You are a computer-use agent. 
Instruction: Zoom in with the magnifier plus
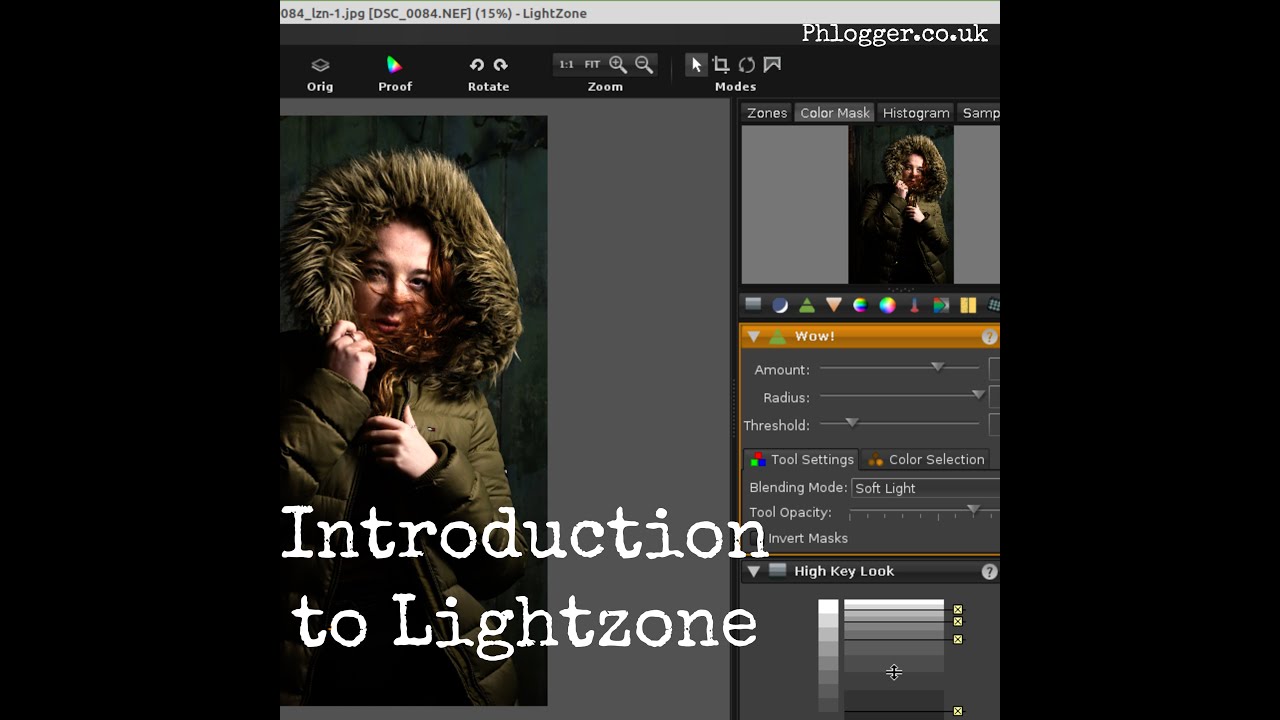point(618,65)
